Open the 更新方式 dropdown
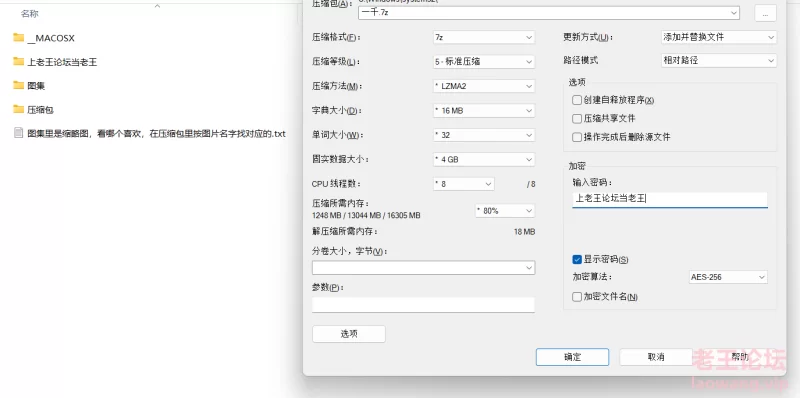The height and width of the screenshot is (398, 800). tap(719, 37)
